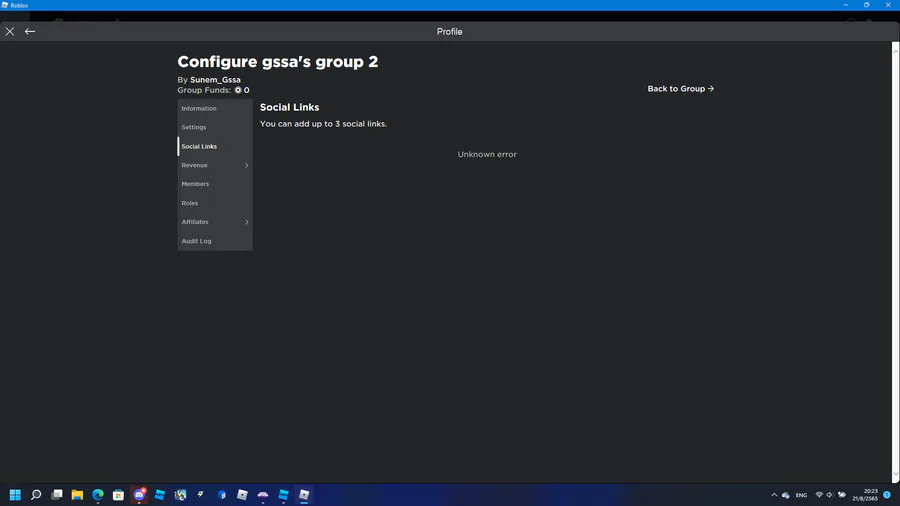Minimize the Roblox window
Image resolution: width=900 pixels, height=506 pixels.
(x=845, y=5)
